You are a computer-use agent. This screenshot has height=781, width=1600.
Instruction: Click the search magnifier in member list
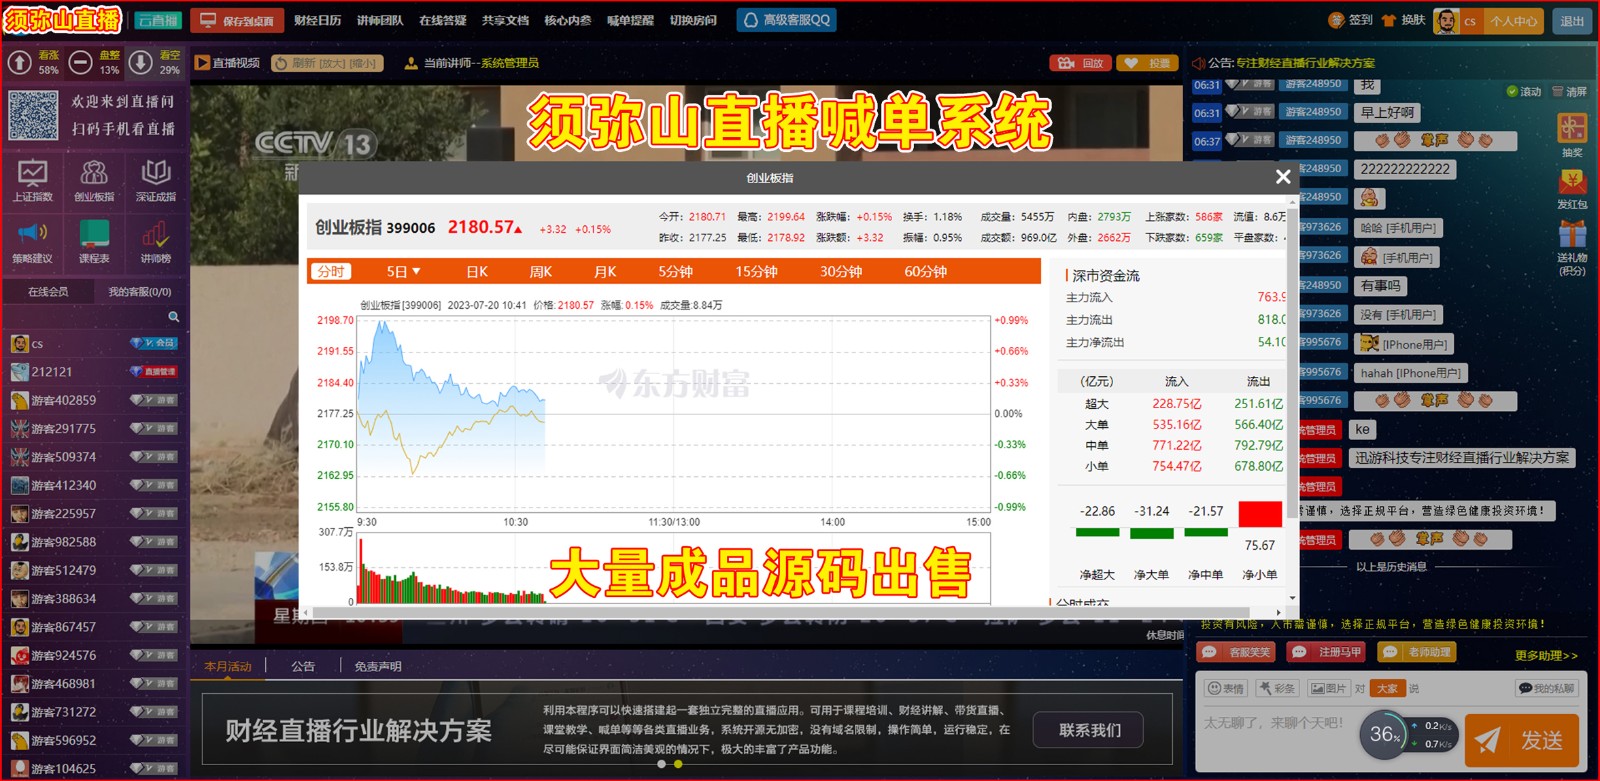(173, 317)
